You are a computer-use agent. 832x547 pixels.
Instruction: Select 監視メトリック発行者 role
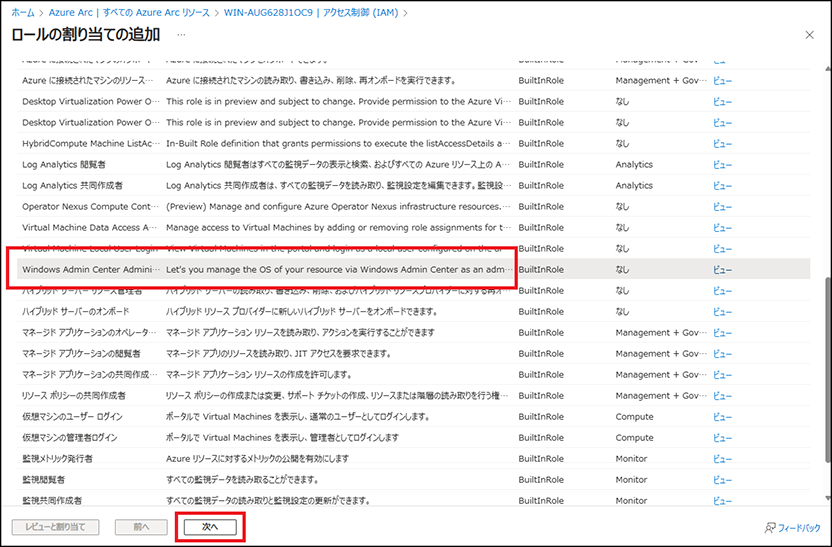point(413,458)
